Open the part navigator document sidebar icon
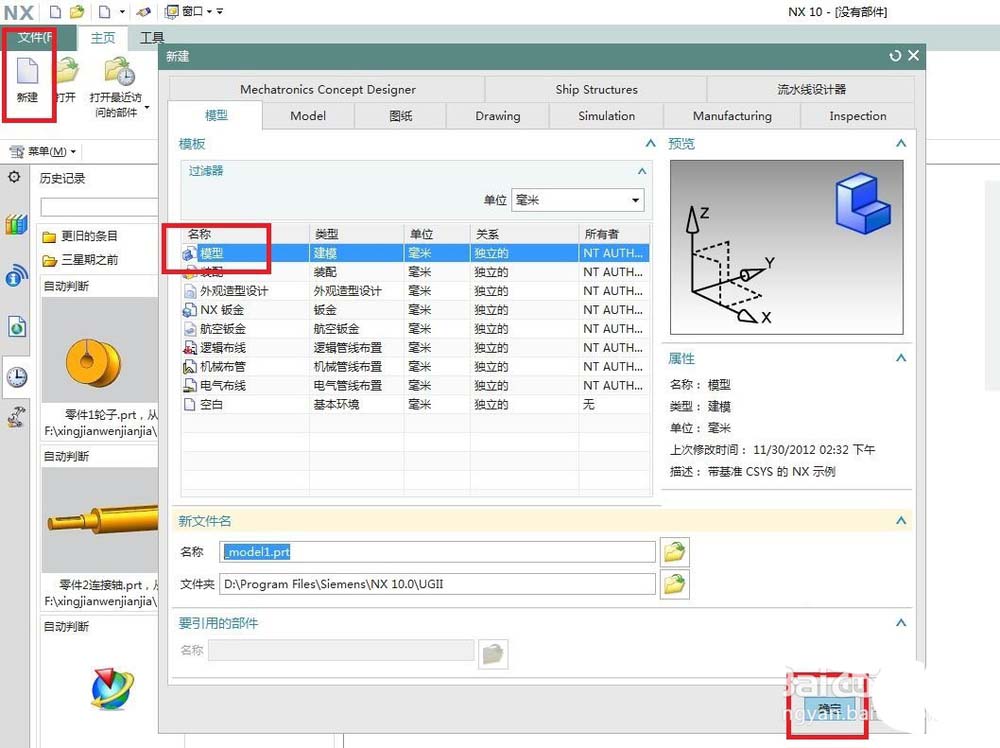Screen dimensions: 1000x748 click(17, 326)
